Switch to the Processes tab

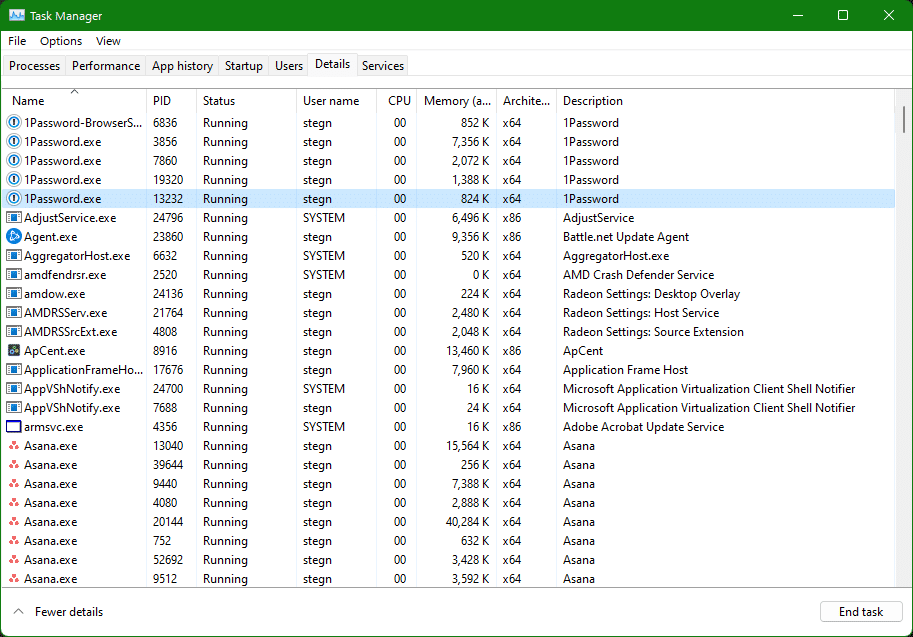pyautogui.click(x=34, y=66)
